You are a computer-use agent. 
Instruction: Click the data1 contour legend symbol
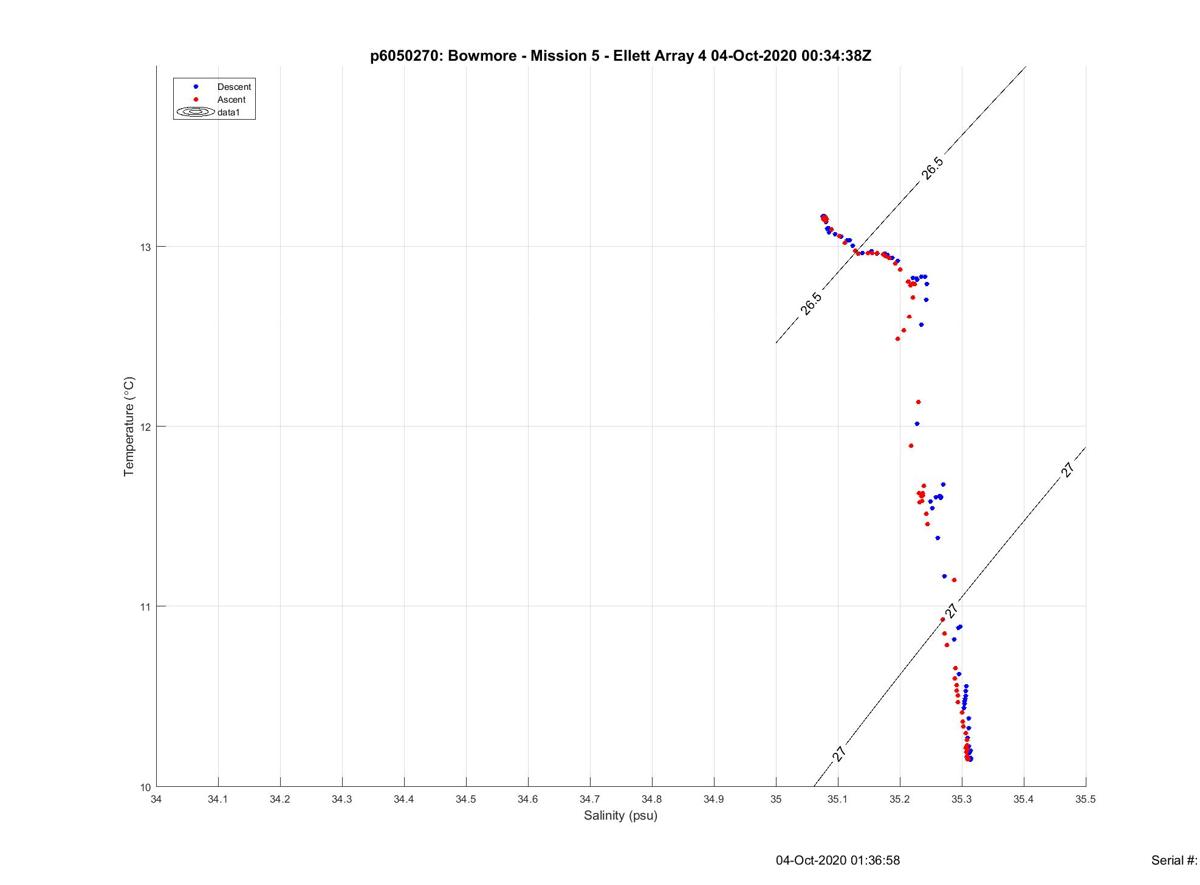[195, 113]
